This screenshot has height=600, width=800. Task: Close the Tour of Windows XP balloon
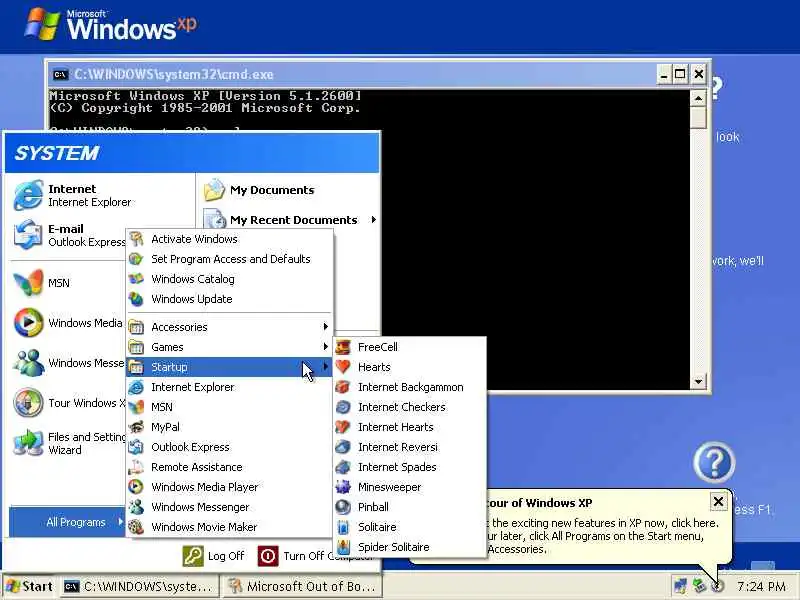718,502
